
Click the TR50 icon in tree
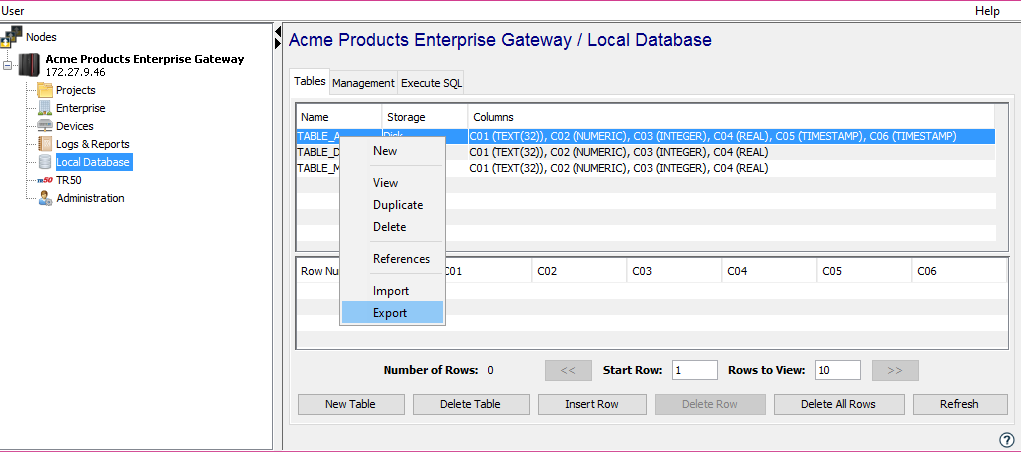pyautogui.click(x=45, y=180)
